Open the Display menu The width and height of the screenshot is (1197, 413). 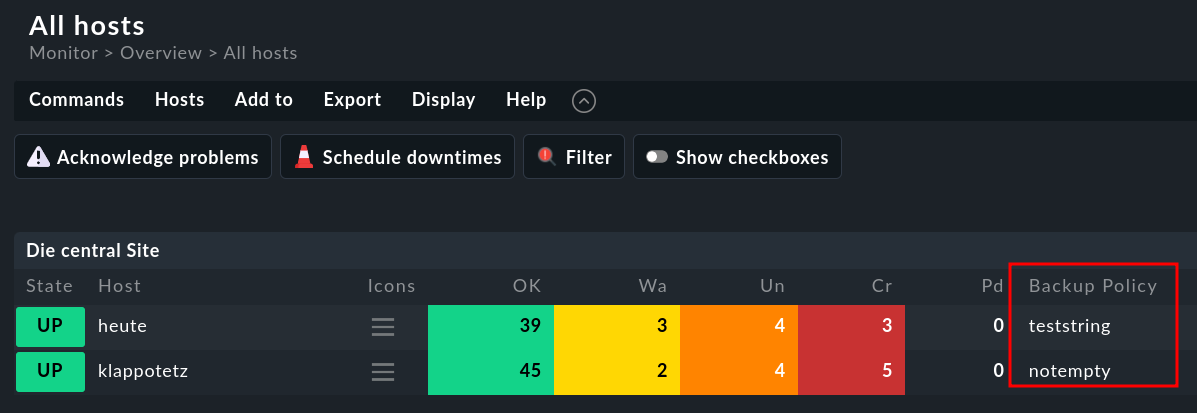pyautogui.click(x=443, y=100)
